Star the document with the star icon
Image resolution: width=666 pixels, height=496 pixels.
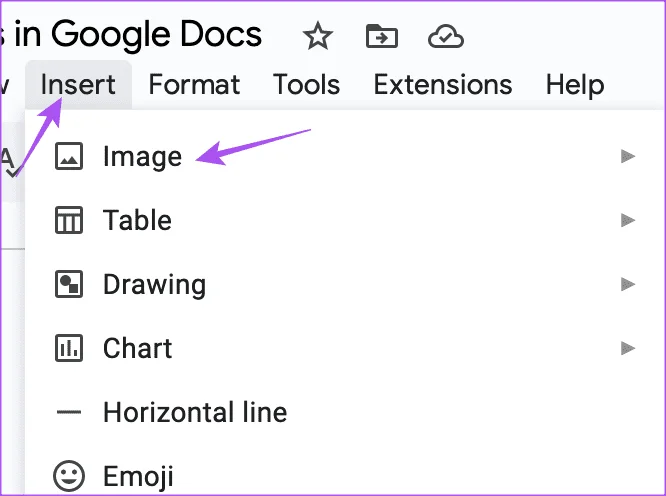click(x=318, y=36)
